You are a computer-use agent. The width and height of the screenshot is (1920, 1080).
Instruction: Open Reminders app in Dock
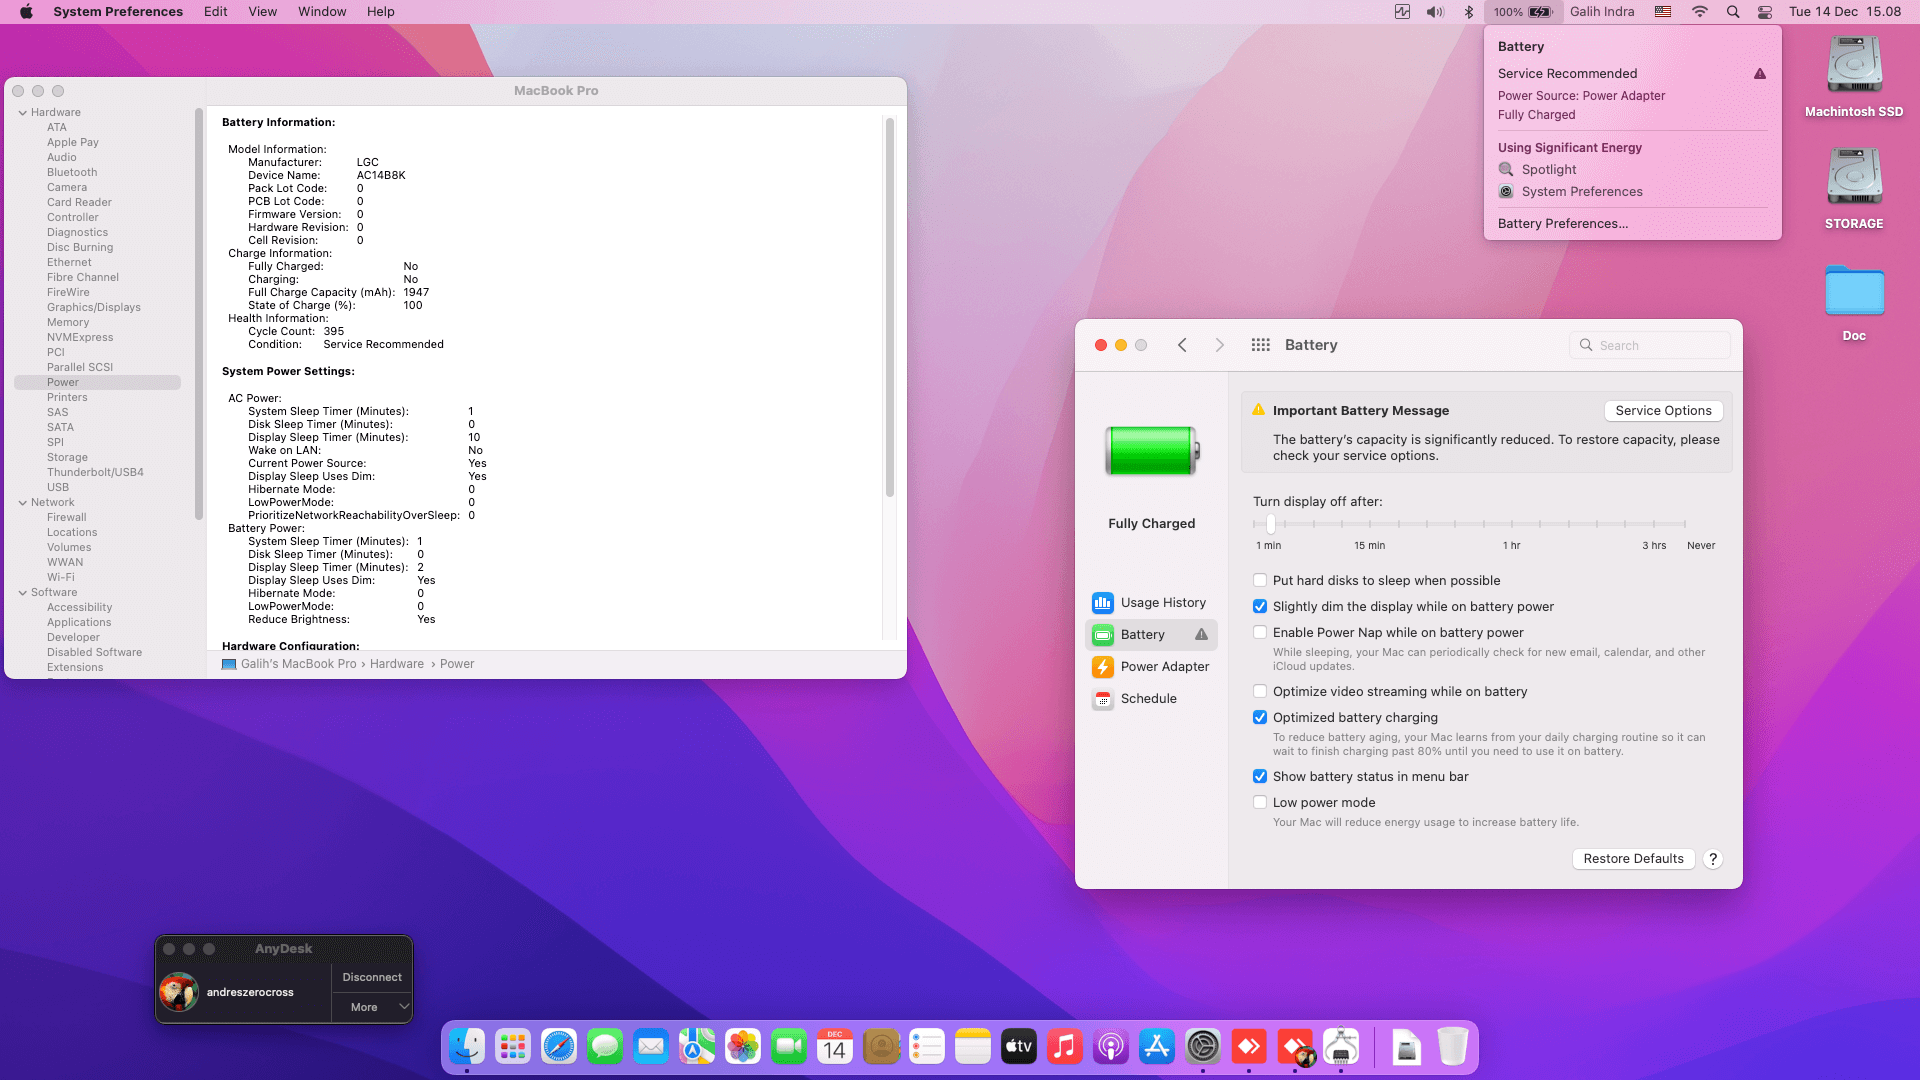pyautogui.click(x=927, y=1047)
